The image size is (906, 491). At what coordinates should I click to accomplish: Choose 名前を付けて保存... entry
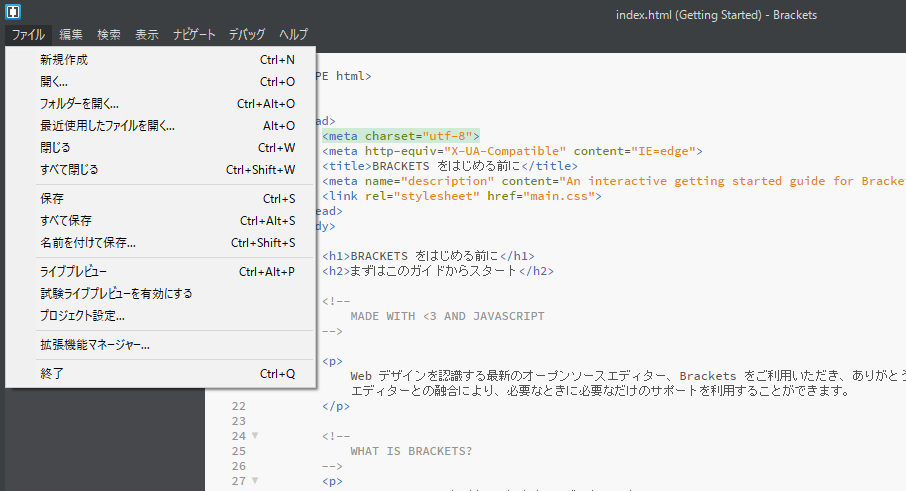161,242
